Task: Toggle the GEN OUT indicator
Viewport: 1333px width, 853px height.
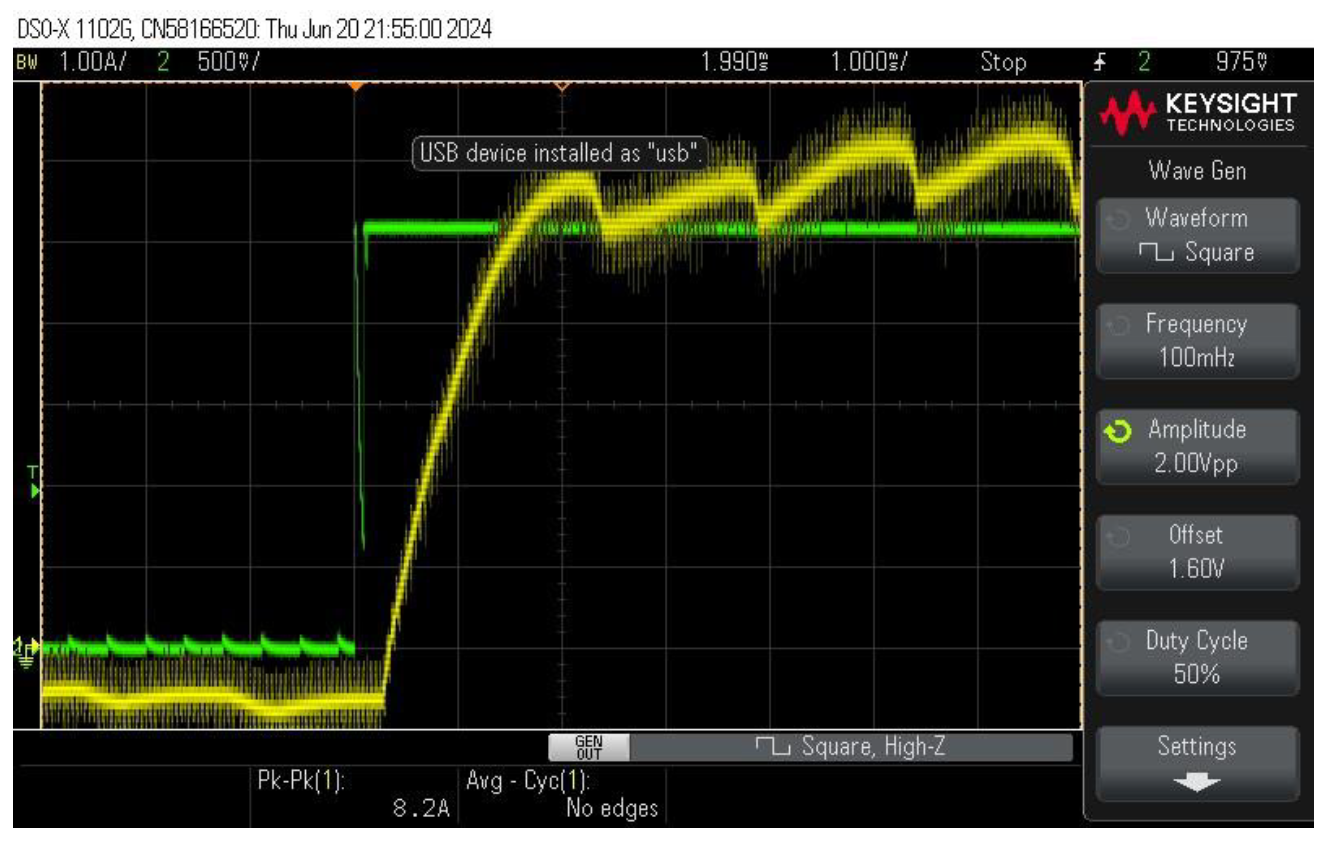Action: click(589, 747)
